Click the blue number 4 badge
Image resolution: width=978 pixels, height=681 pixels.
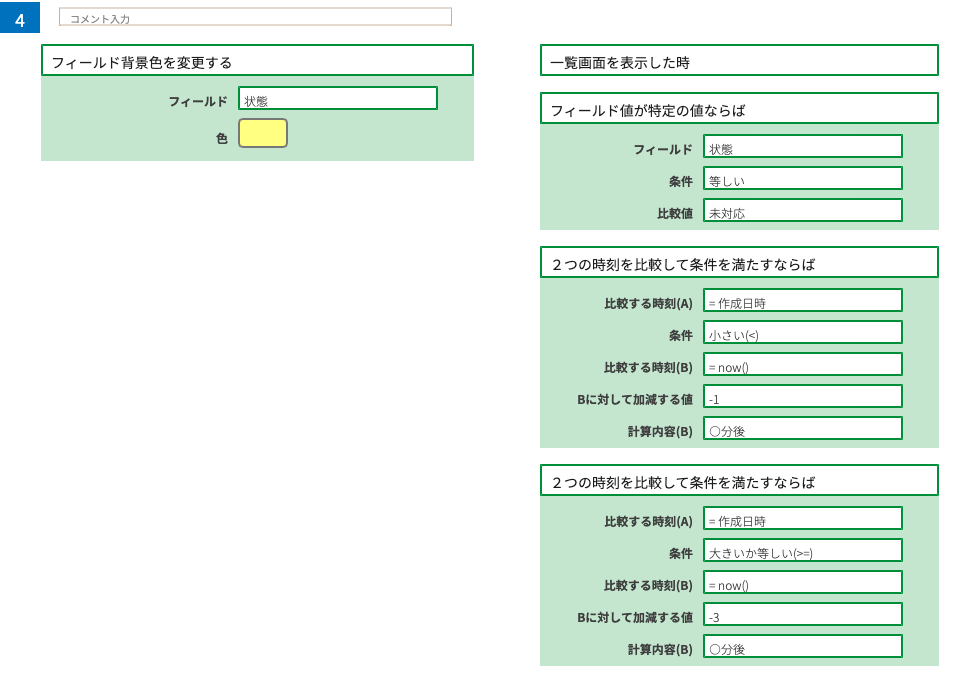20,17
